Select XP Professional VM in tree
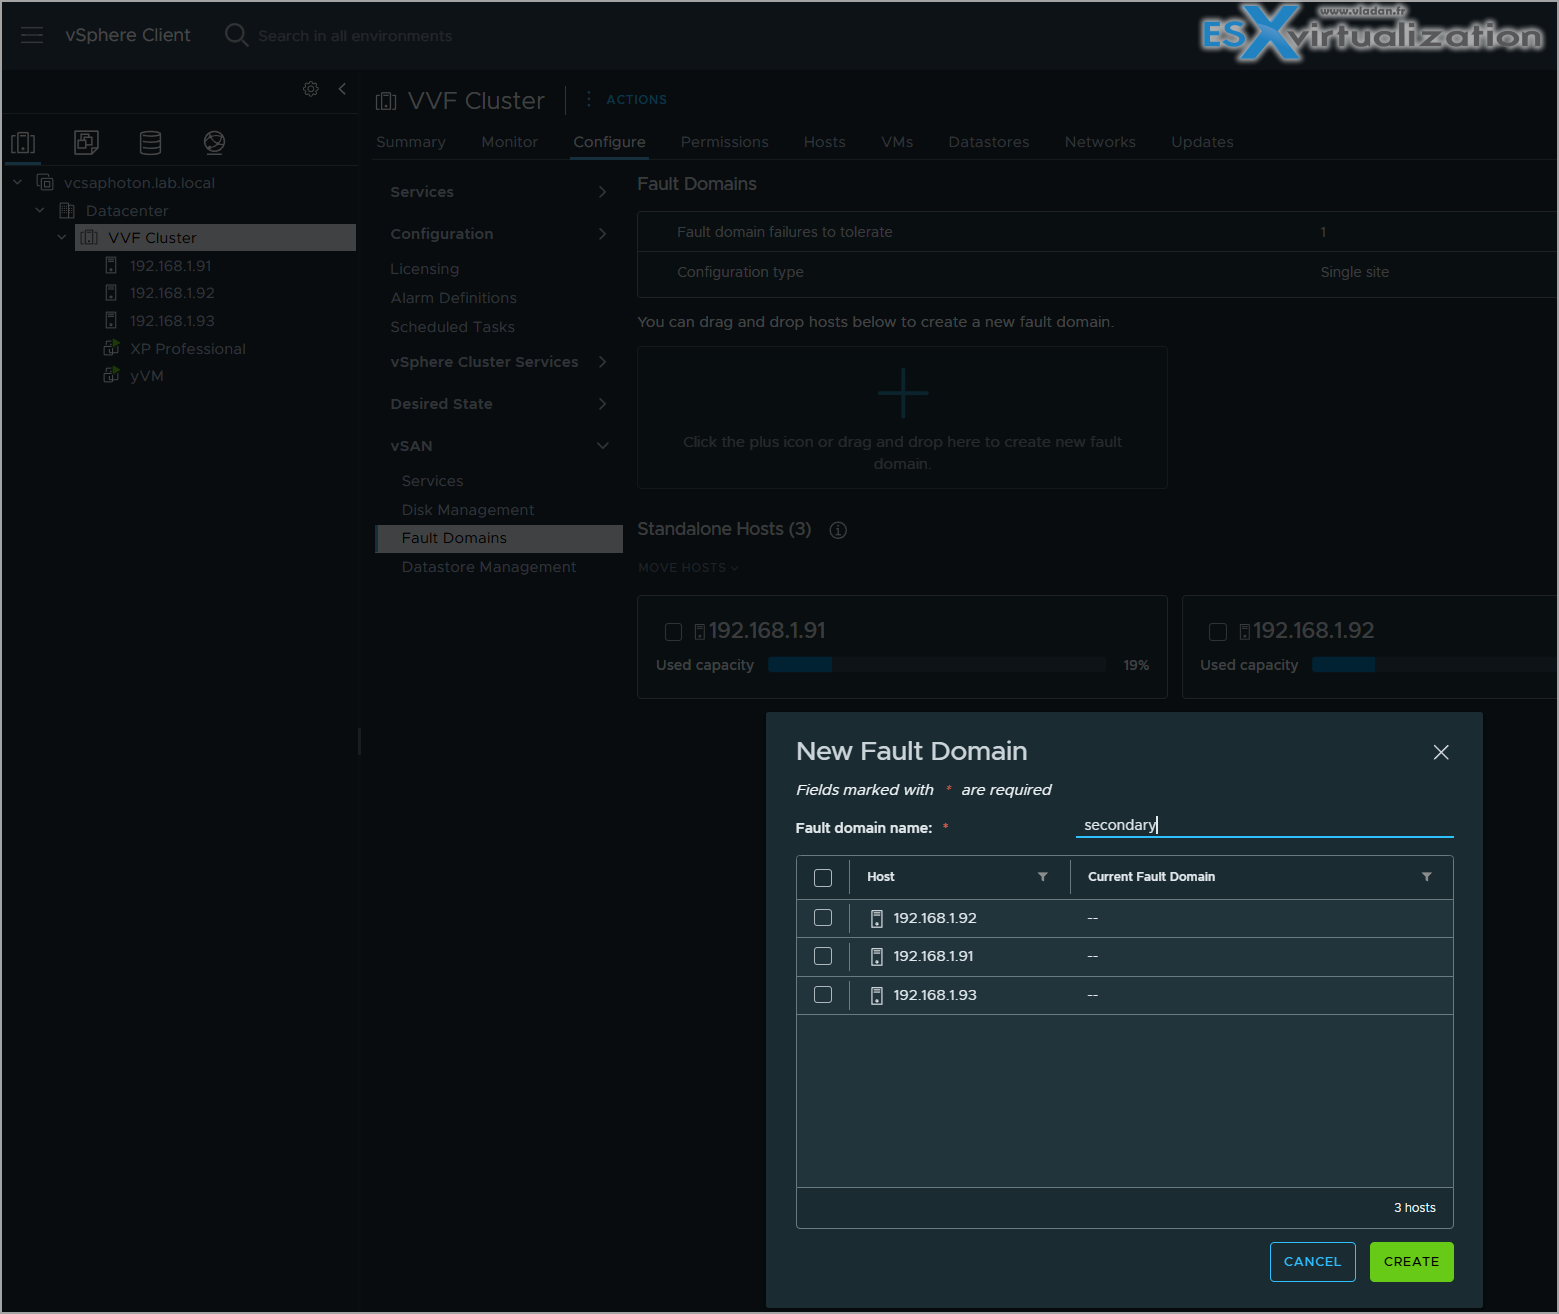Viewport: 1559px width, 1314px height. tap(187, 349)
